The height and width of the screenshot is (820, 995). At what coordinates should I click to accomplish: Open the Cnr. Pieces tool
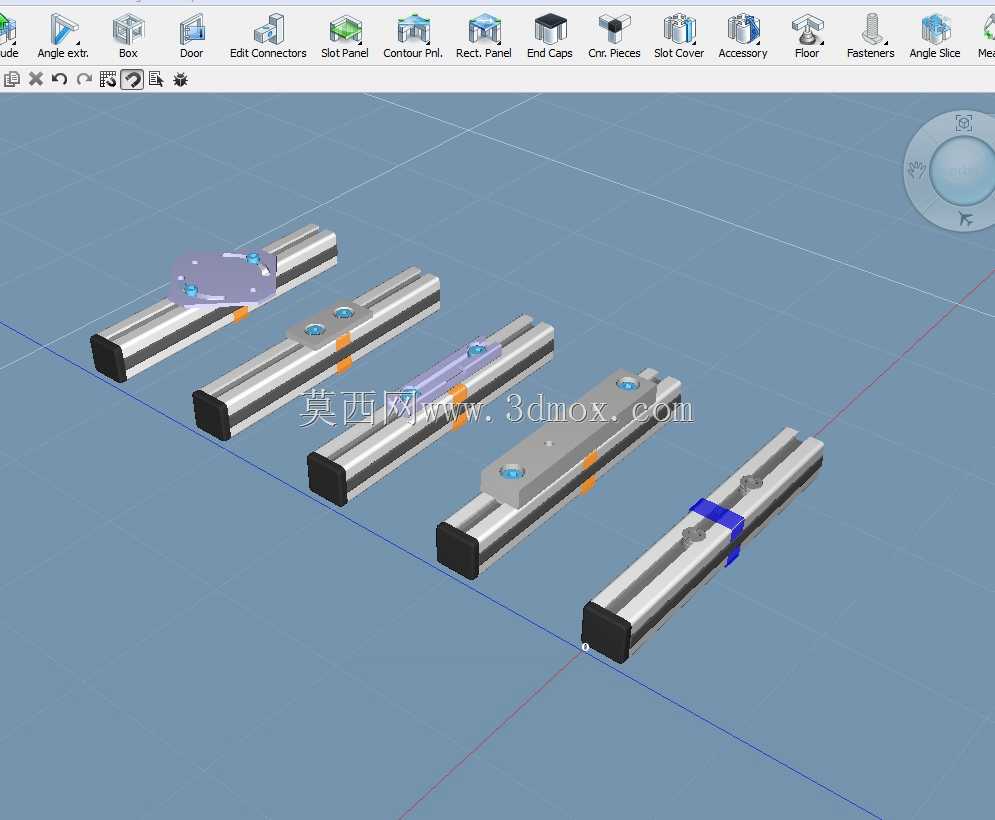pos(614,36)
